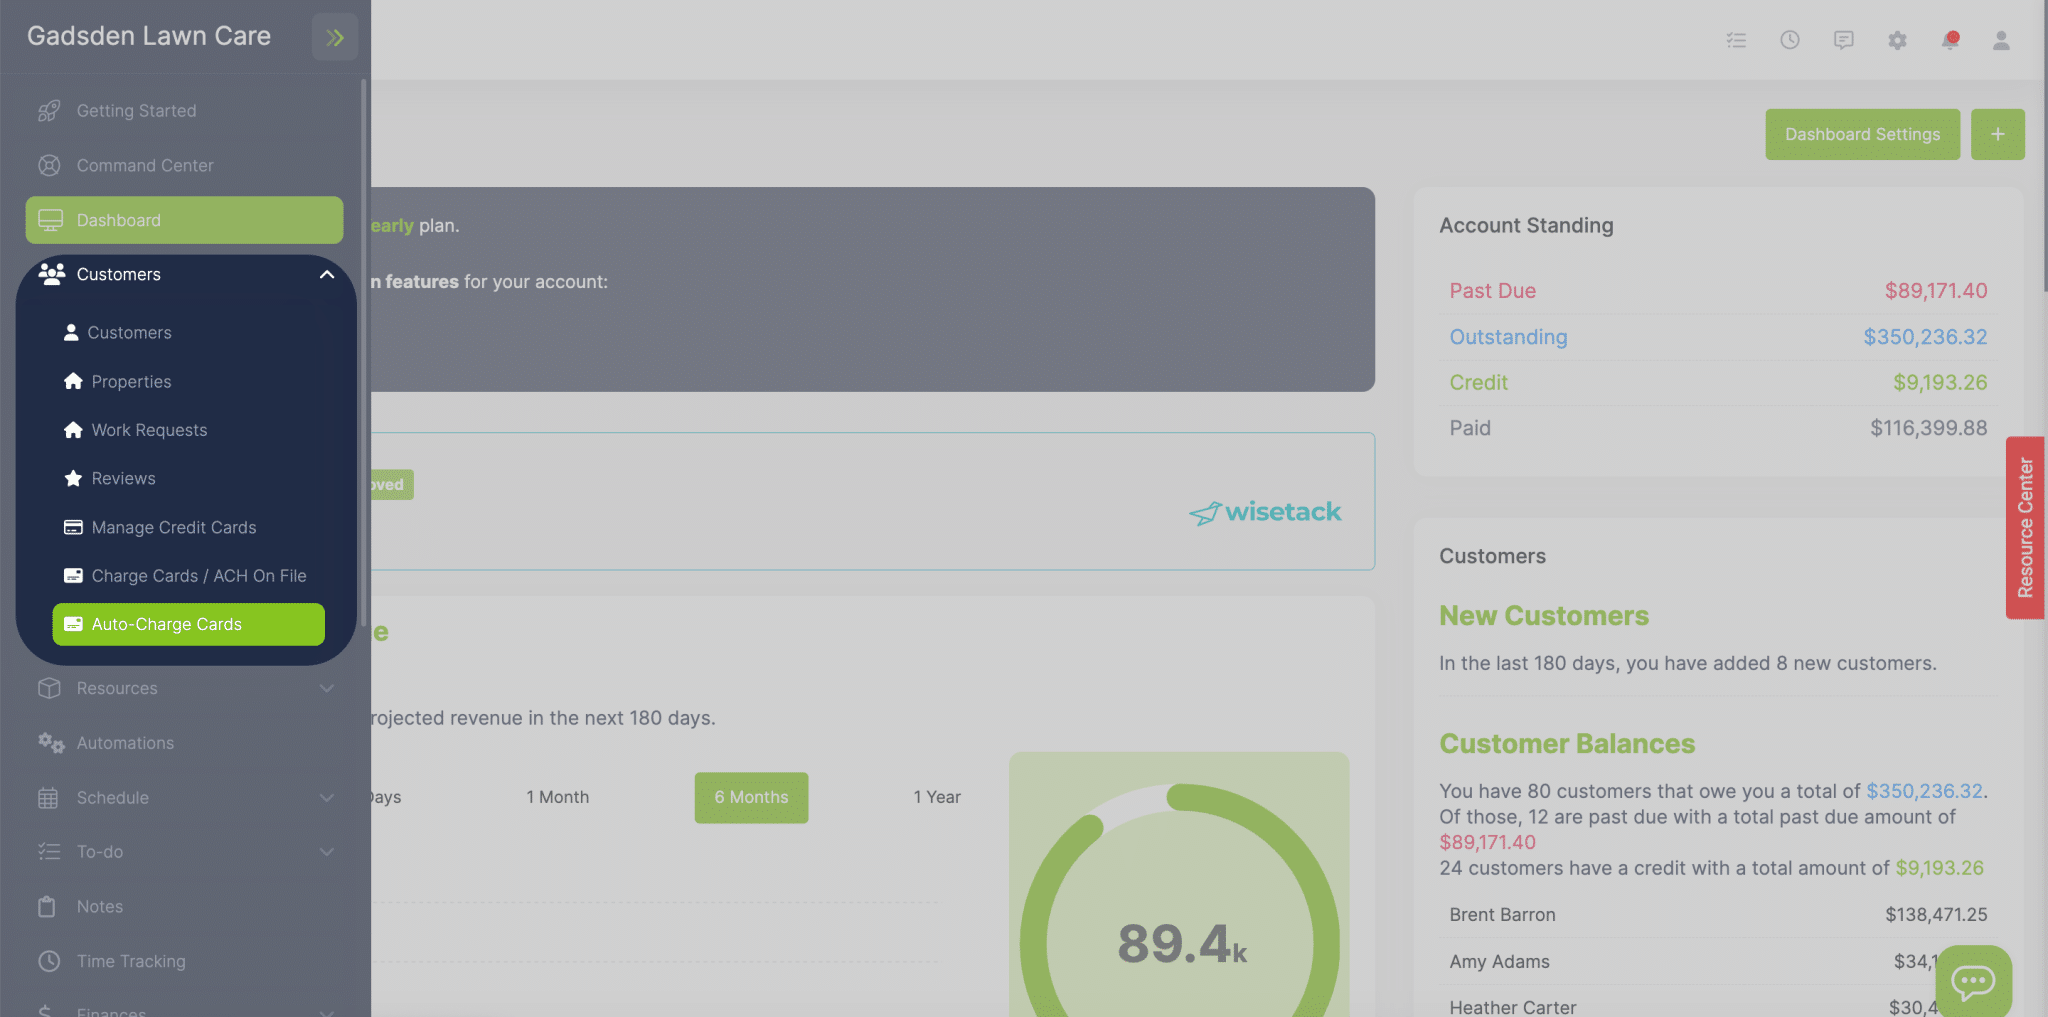Switch revenue projection to 1 Year
The image size is (2048, 1017).
pyautogui.click(x=936, y=797)
